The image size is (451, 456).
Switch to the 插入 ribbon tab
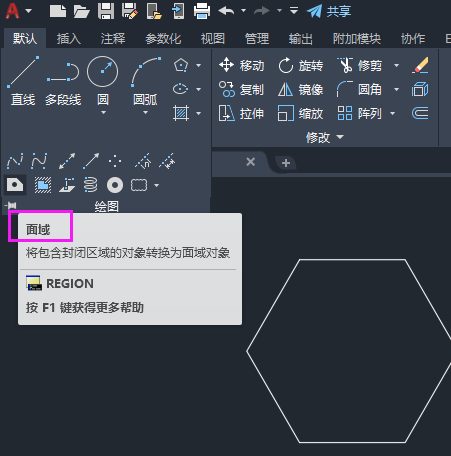tap(68, 39)
